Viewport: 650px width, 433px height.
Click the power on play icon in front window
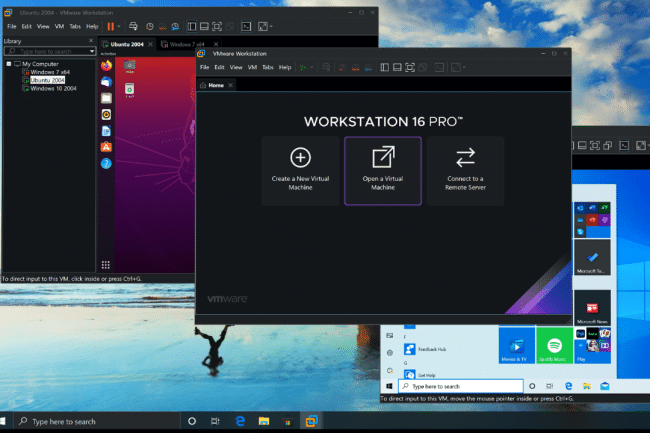tap(303, 68)
